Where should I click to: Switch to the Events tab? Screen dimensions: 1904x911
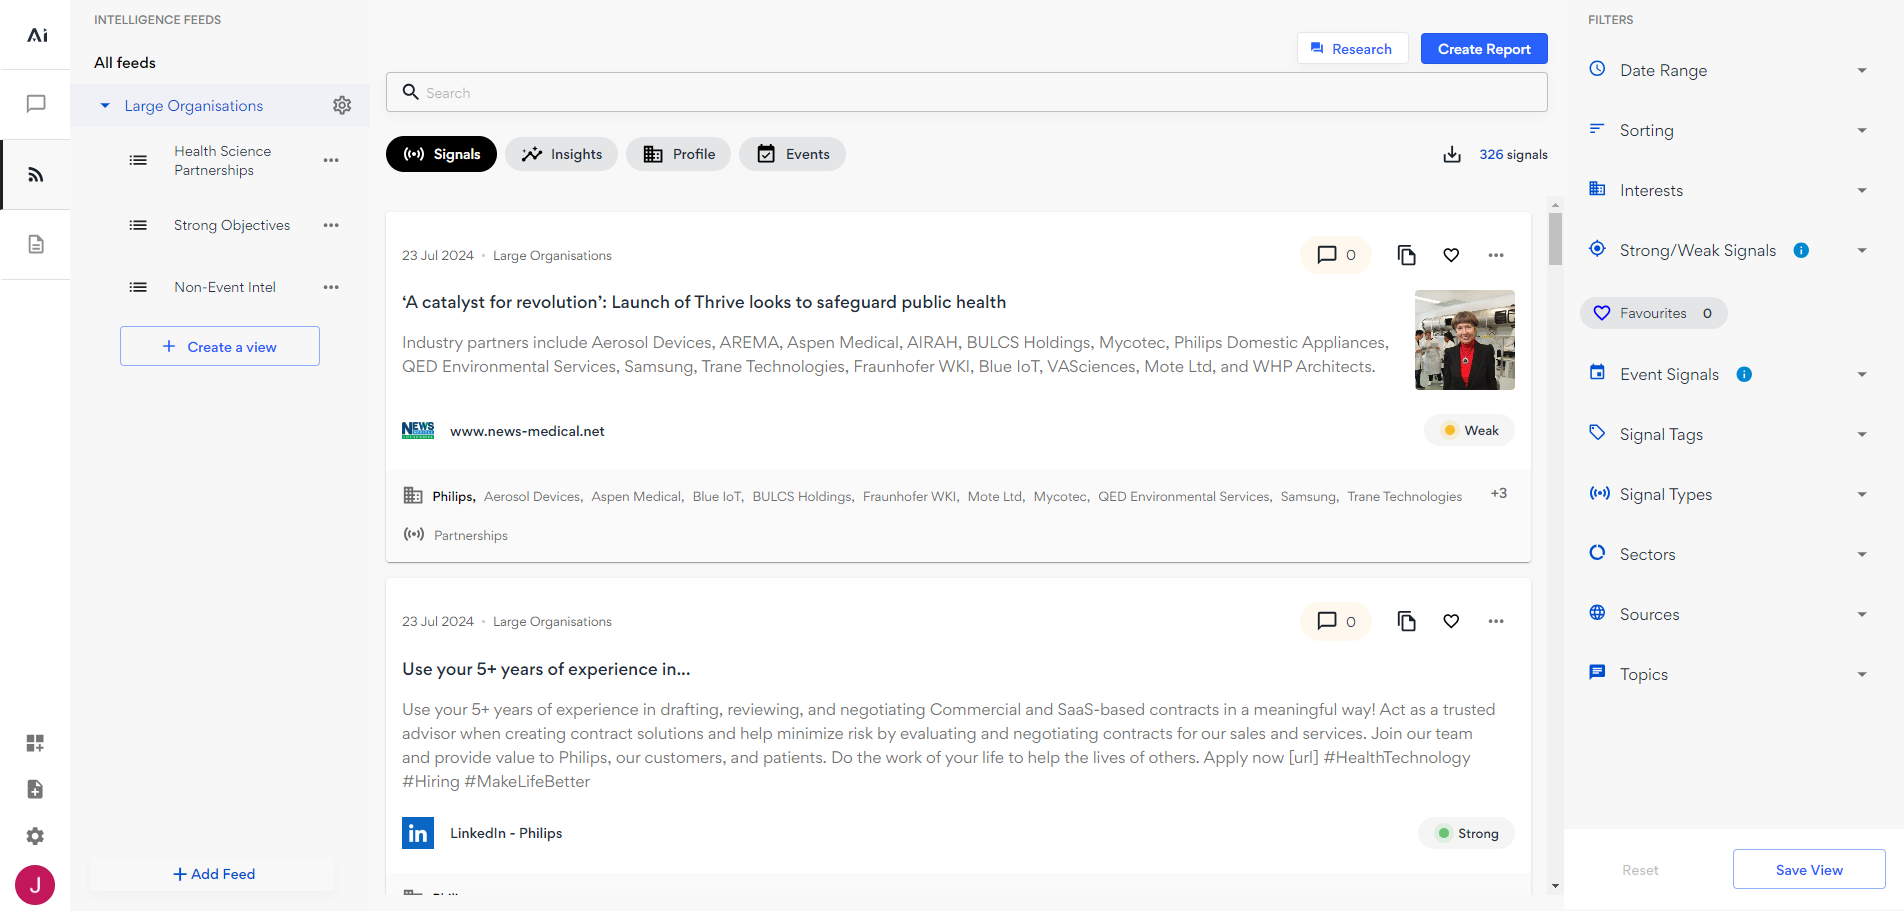792,154
